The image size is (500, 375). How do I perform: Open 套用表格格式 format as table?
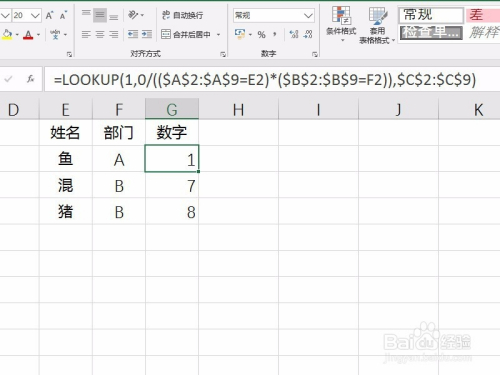[x=377, y=25]
